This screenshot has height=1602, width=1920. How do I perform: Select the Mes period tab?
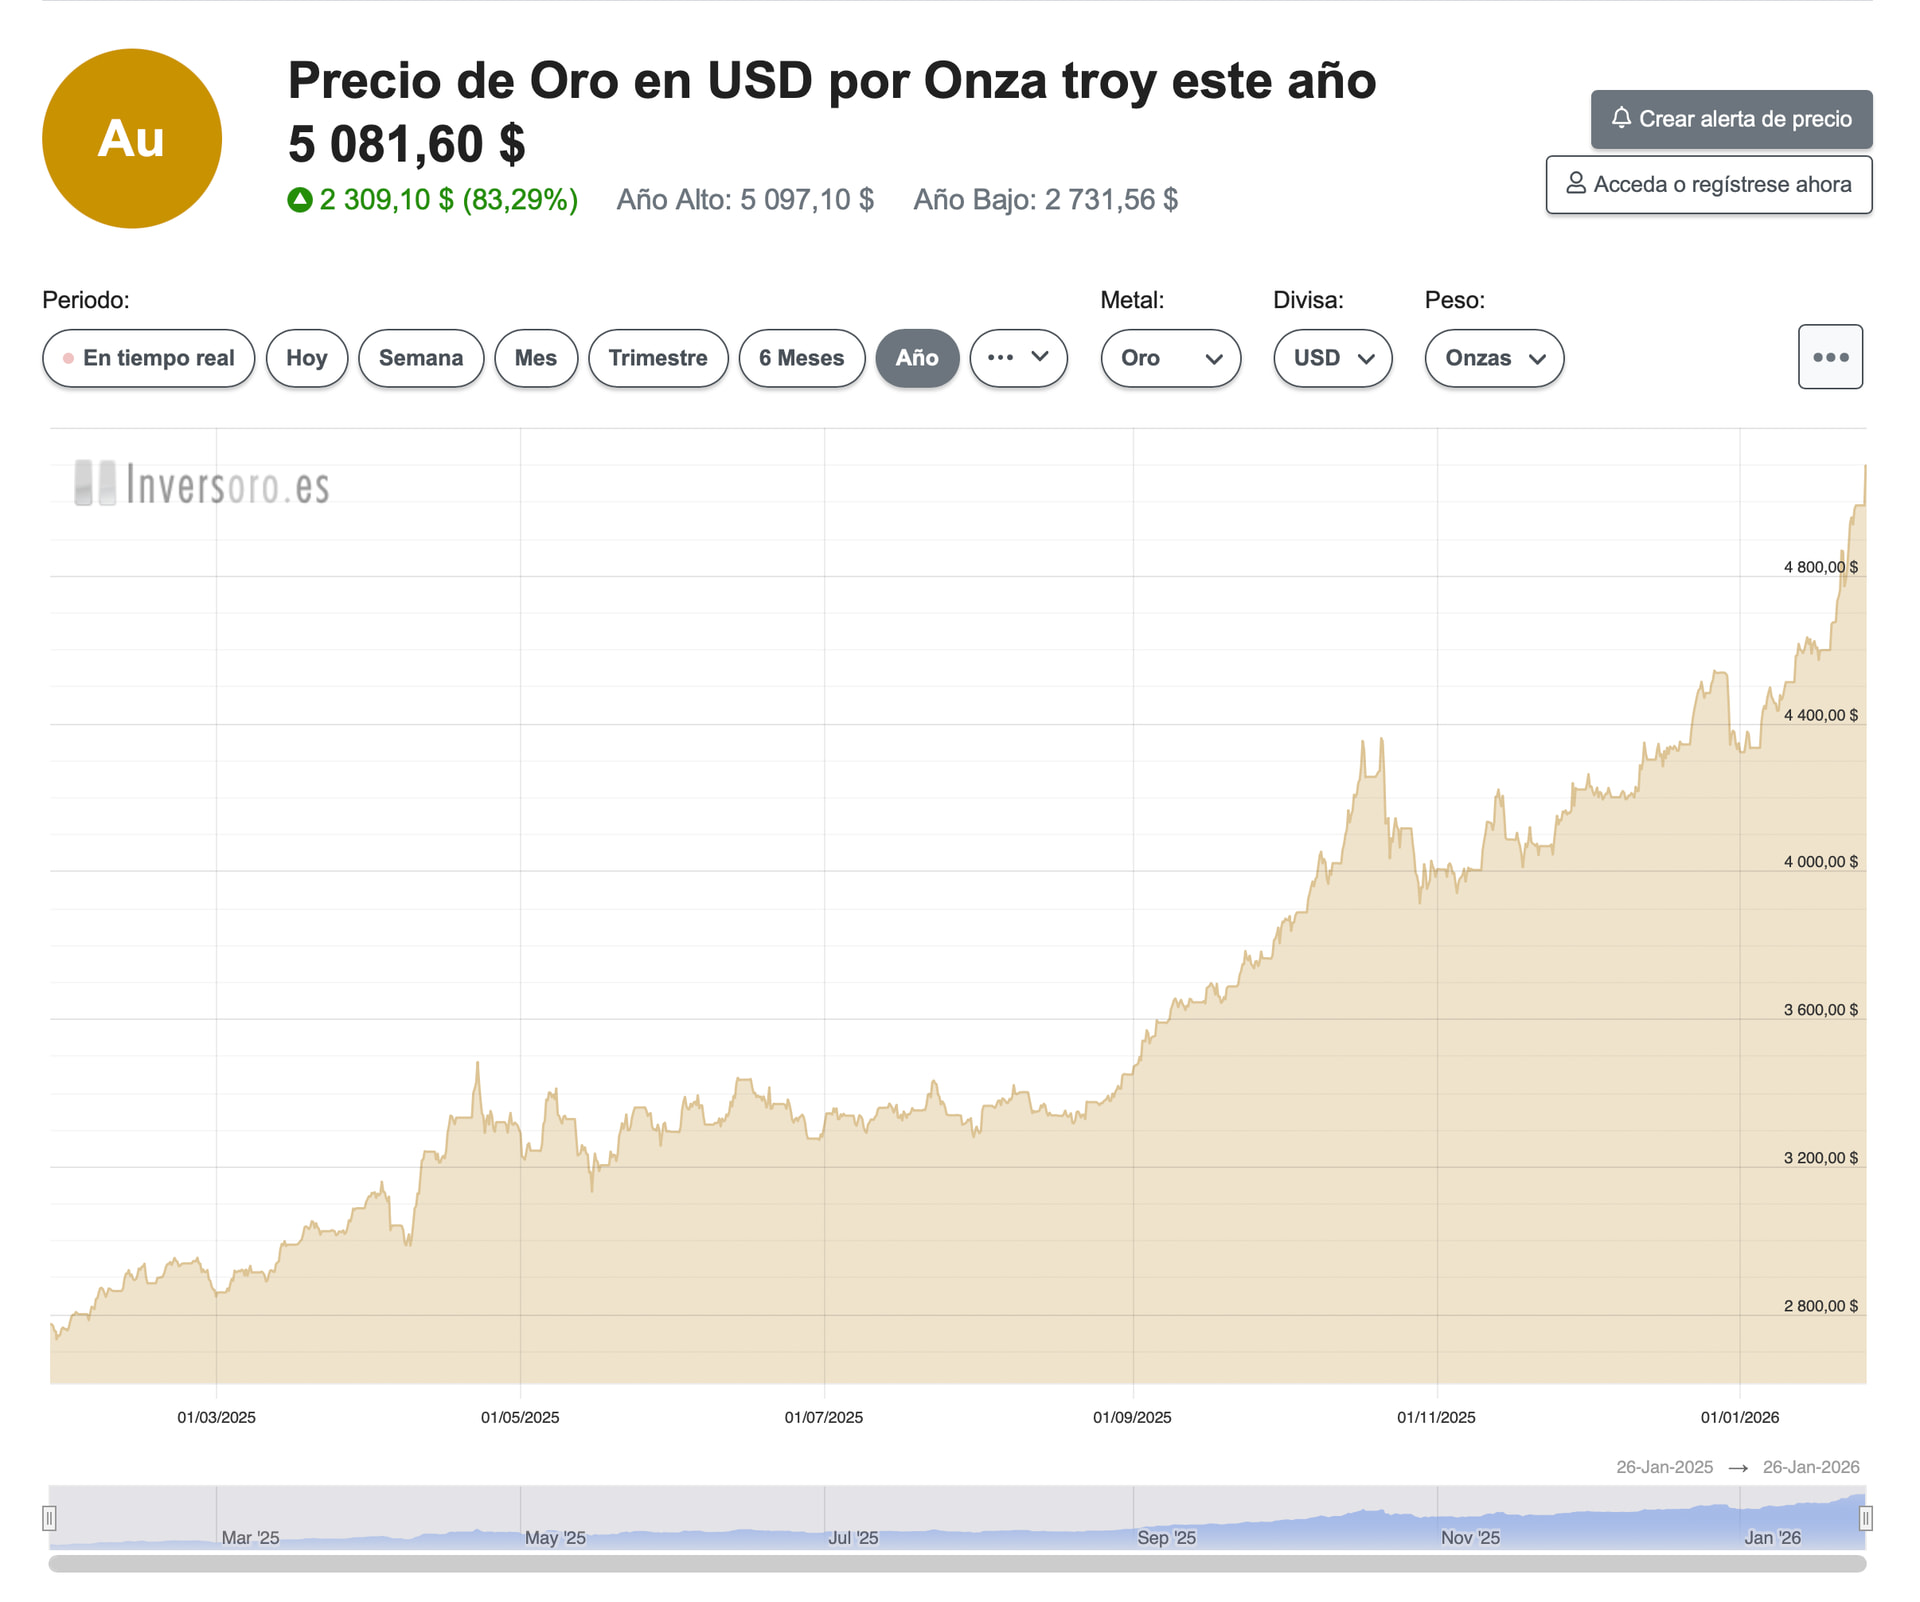coord(535,358)
